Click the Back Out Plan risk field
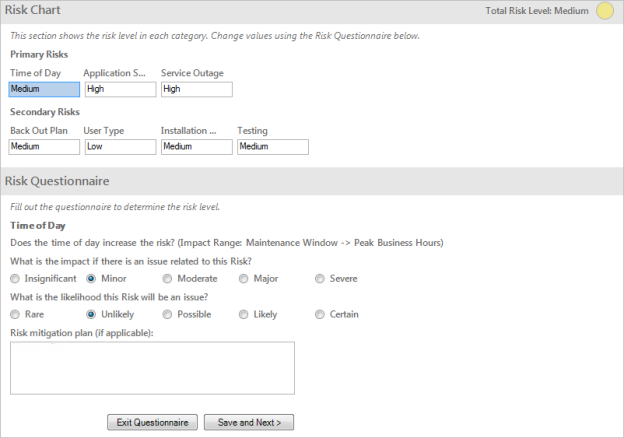 (x=44, y=147)
